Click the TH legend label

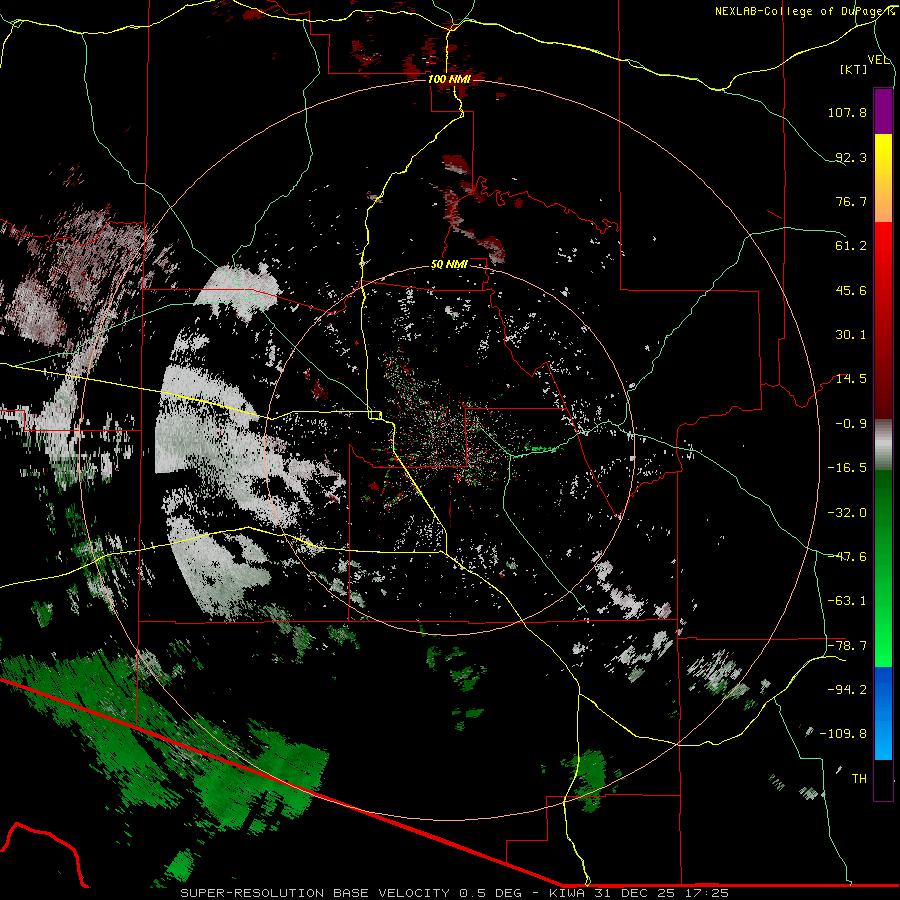tap(859, 779)
